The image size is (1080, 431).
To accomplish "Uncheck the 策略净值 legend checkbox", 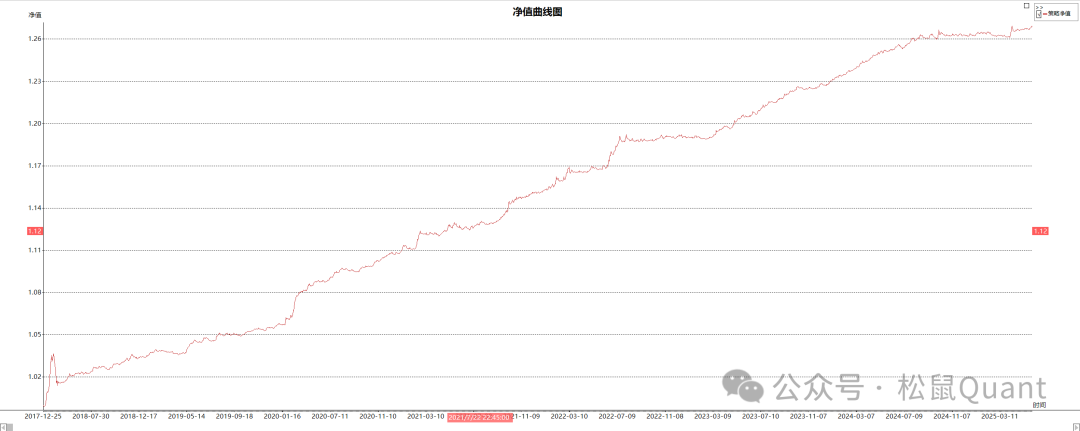I will [1039, 14].
